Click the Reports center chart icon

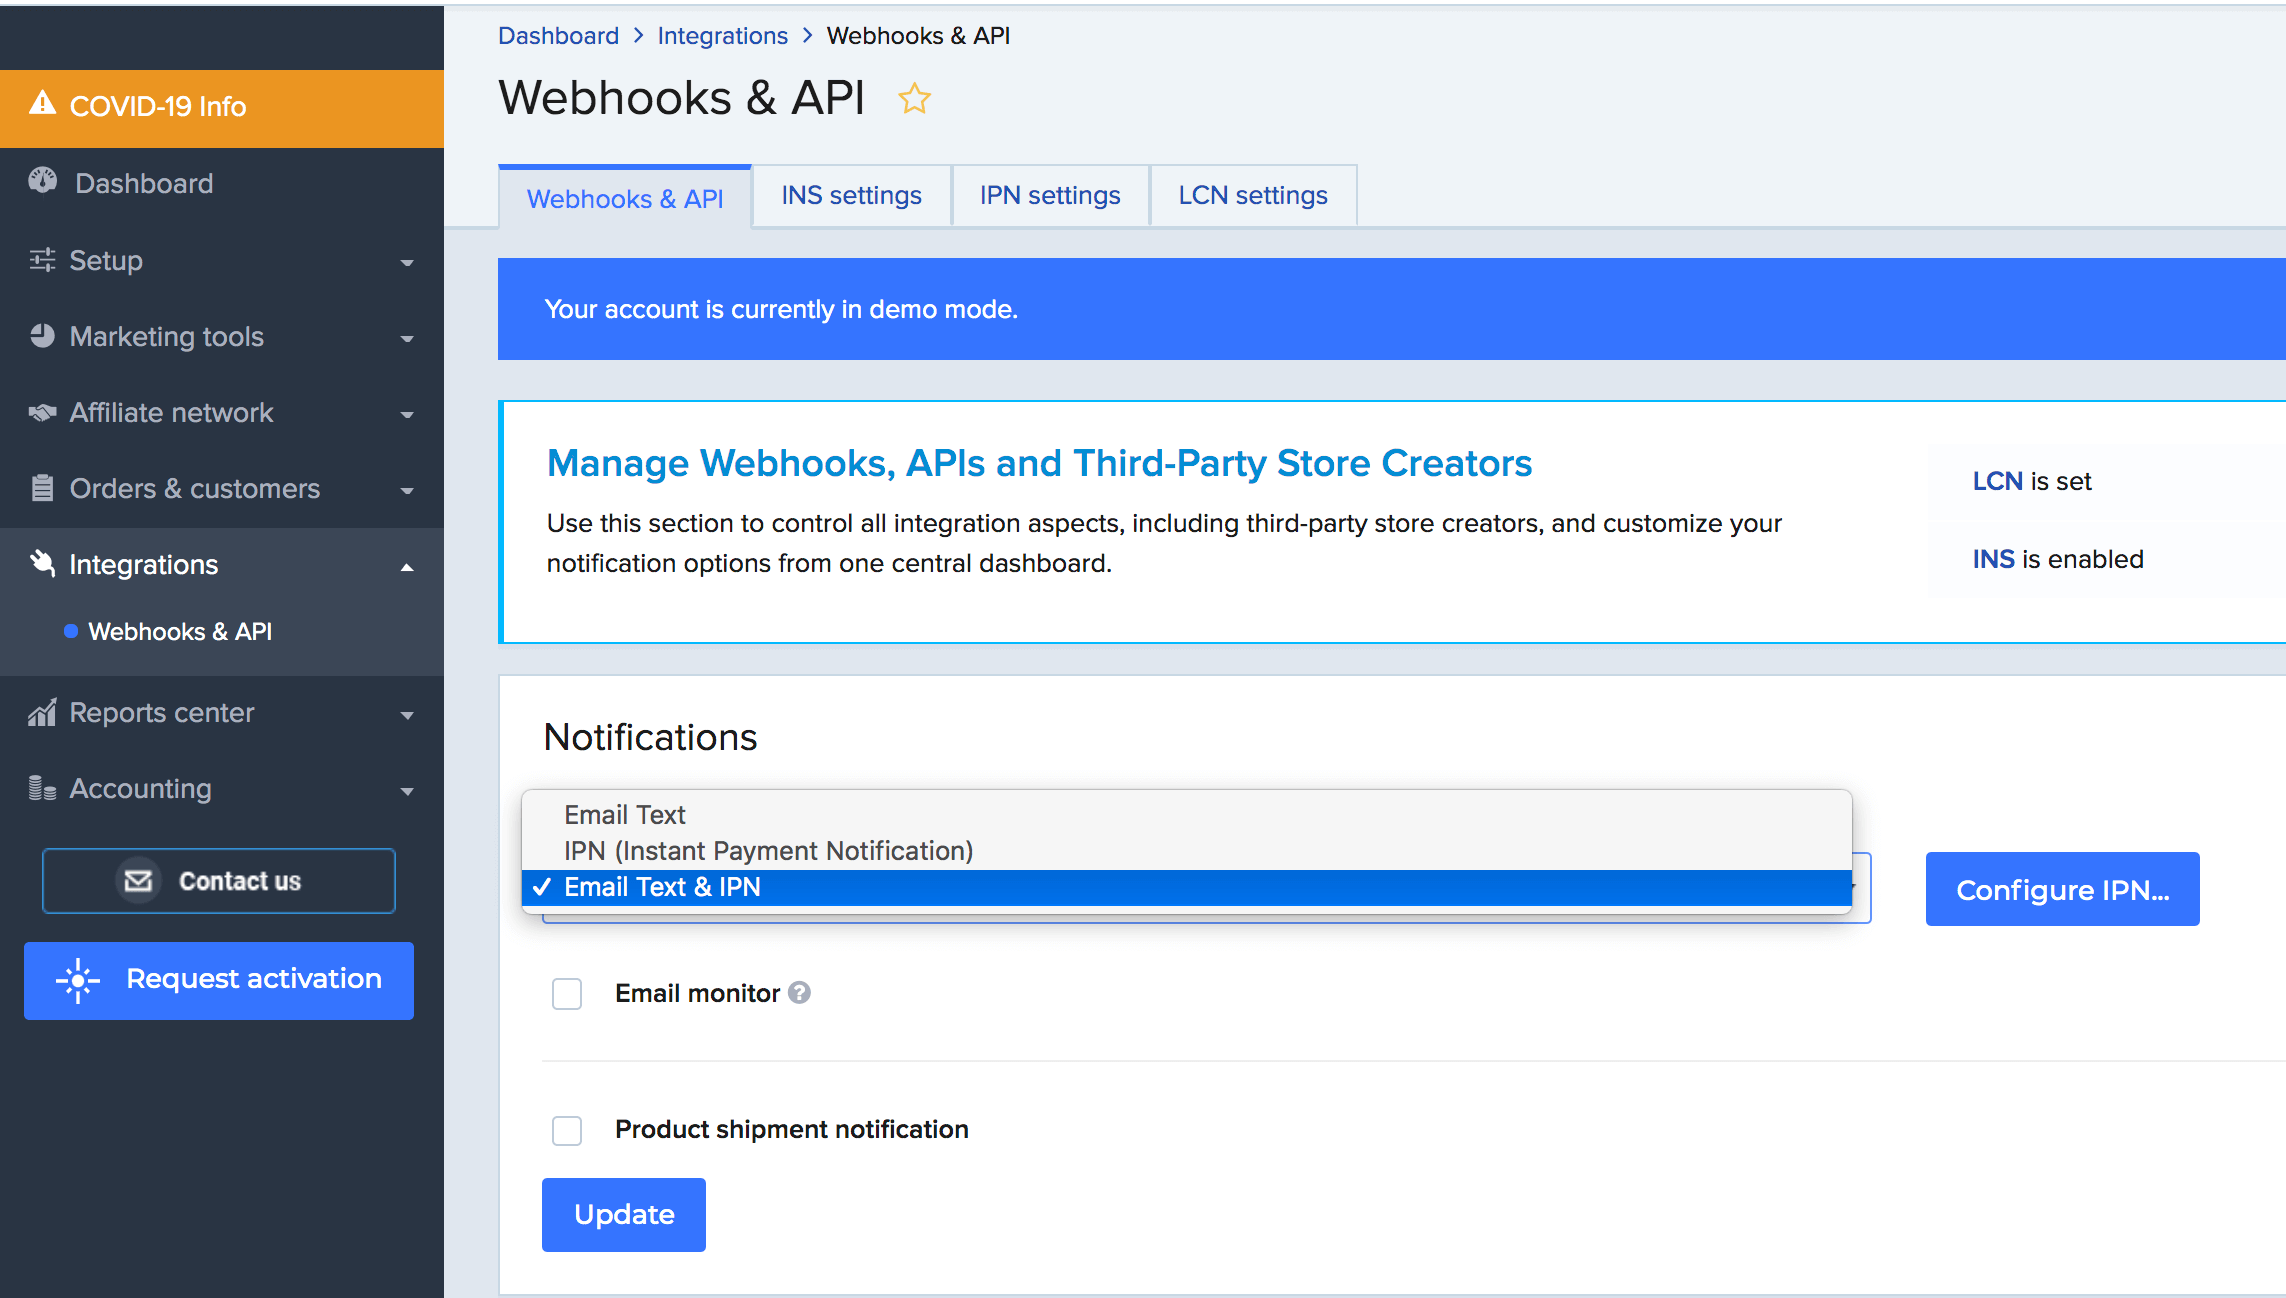pos(42,712)
